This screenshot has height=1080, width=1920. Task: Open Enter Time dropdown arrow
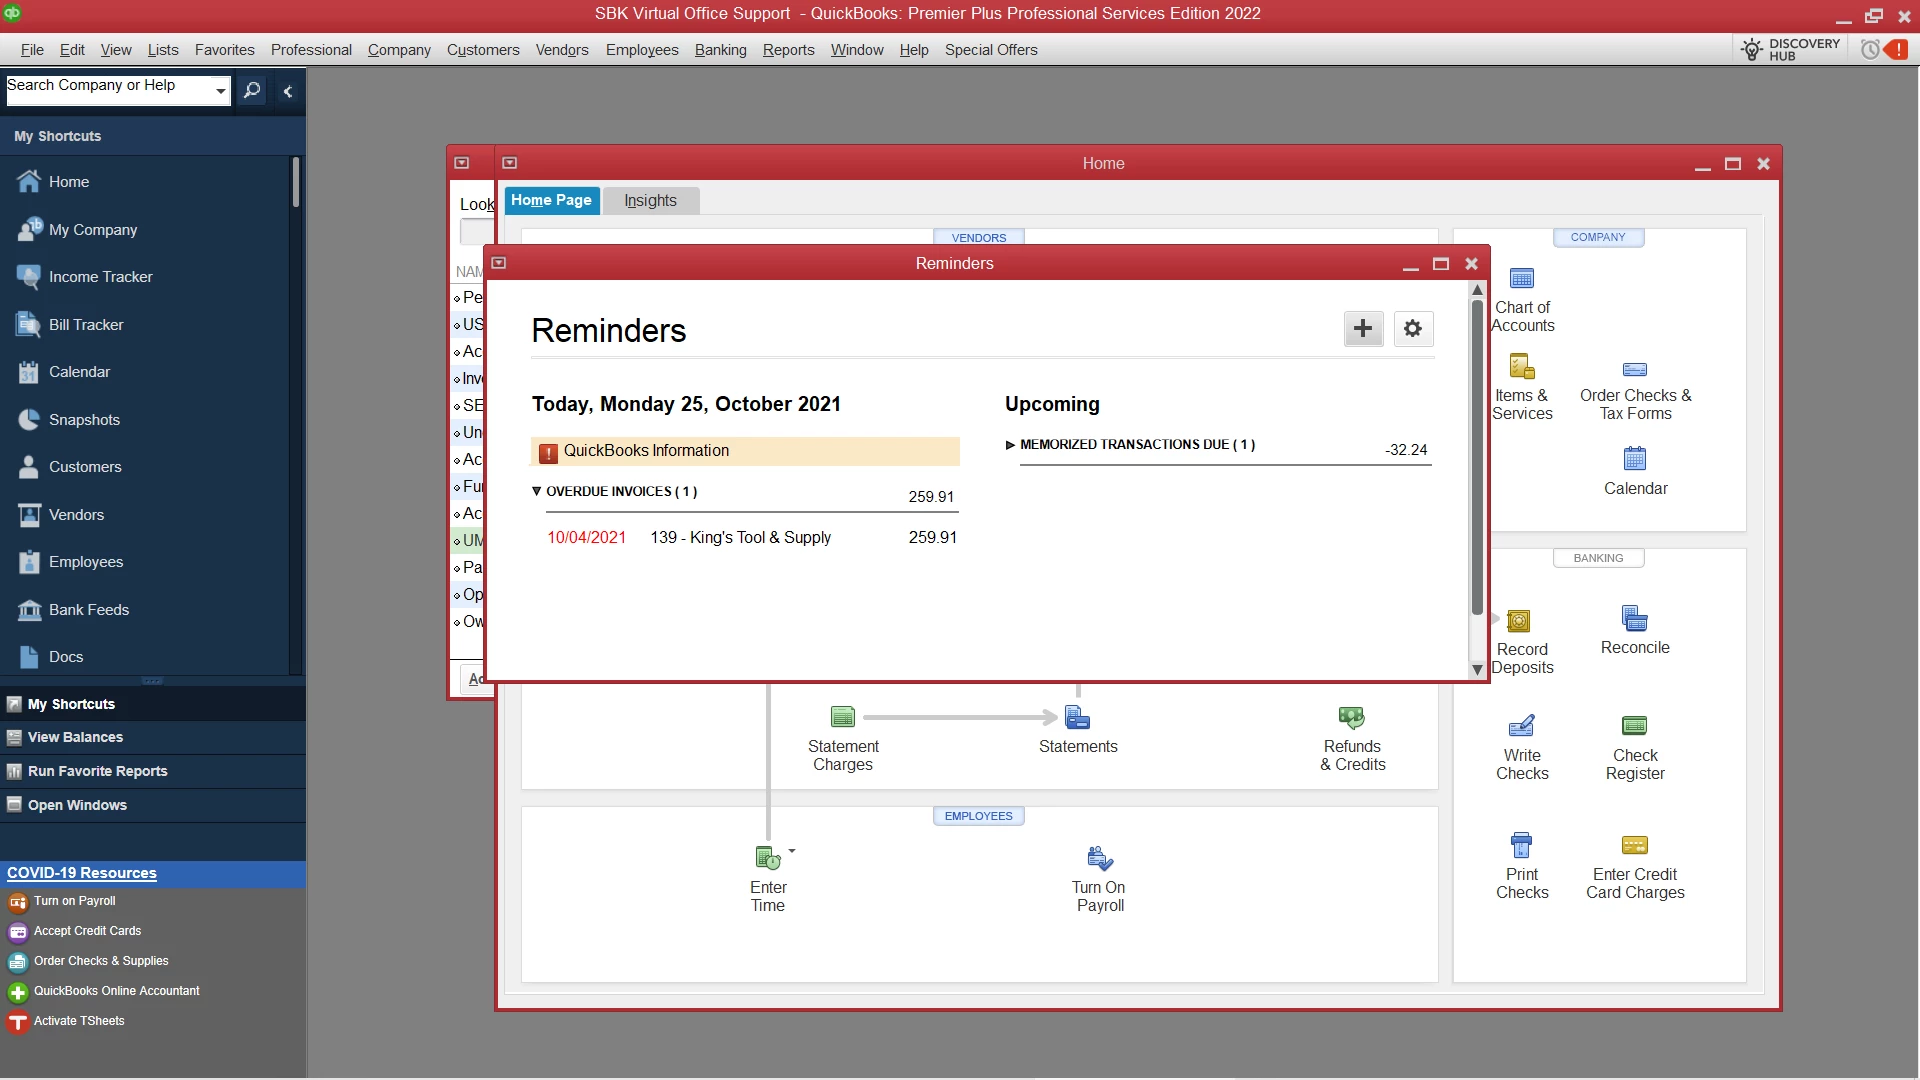pos(792,851)
